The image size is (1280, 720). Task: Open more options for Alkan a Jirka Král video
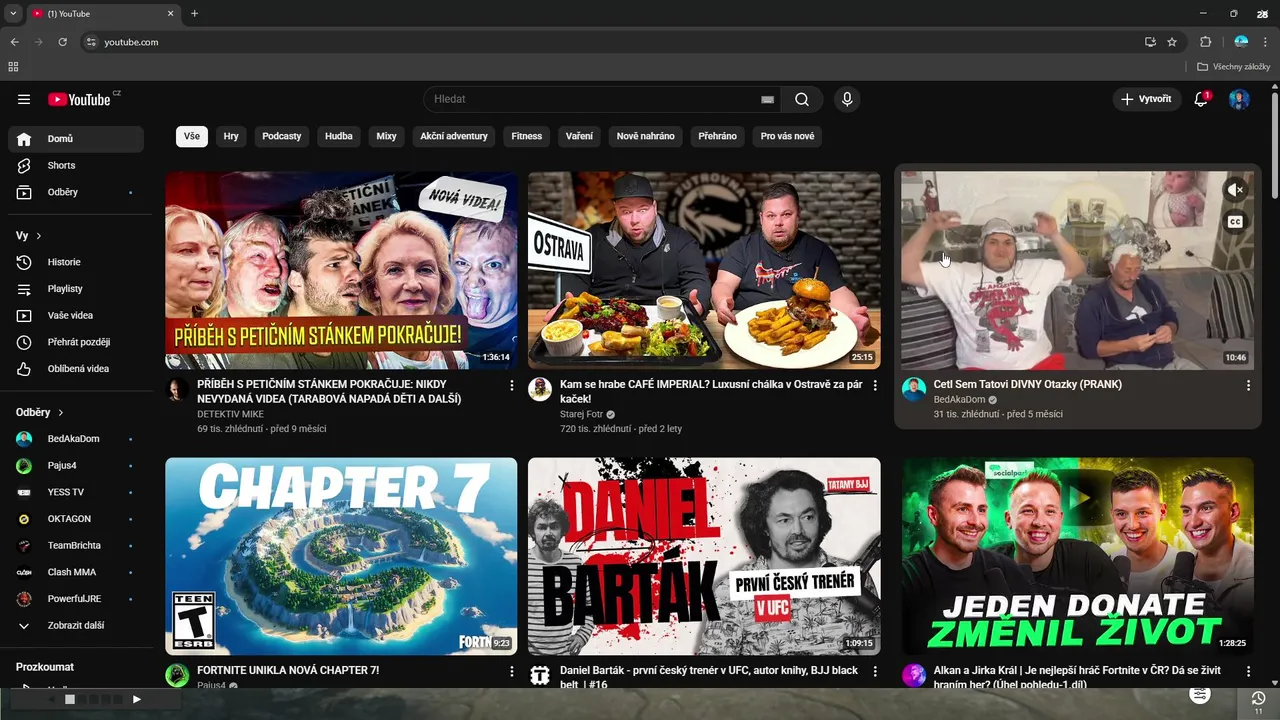(x=1248, y=671)
